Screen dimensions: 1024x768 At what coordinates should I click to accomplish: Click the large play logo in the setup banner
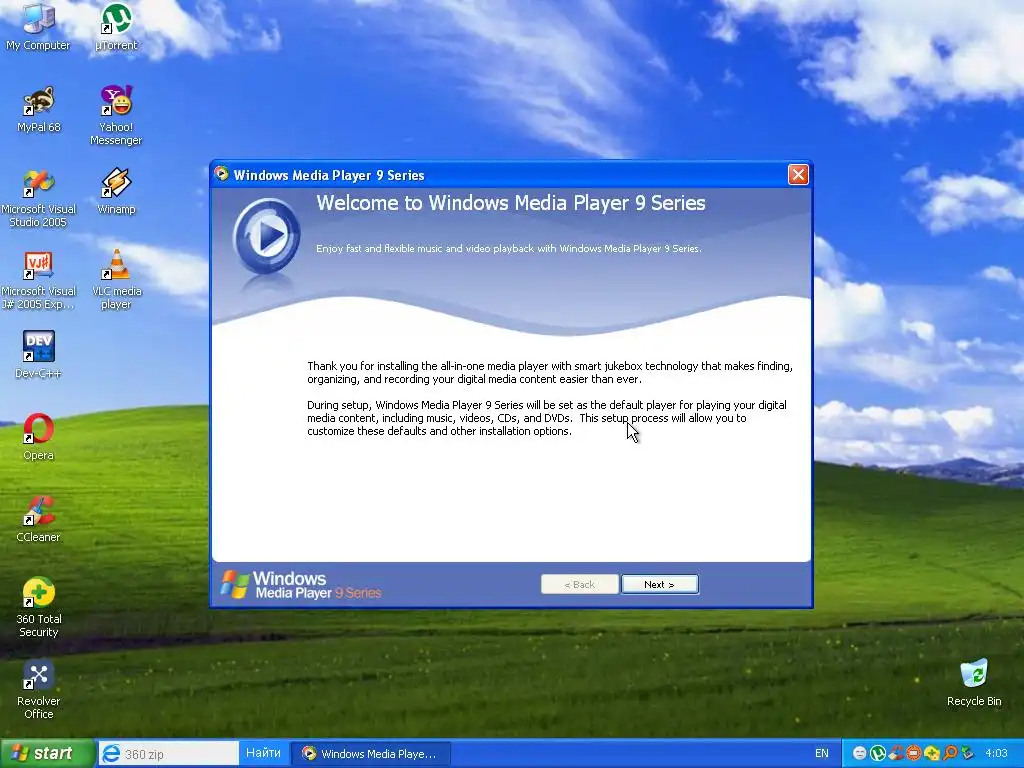[x=266, y=236]
